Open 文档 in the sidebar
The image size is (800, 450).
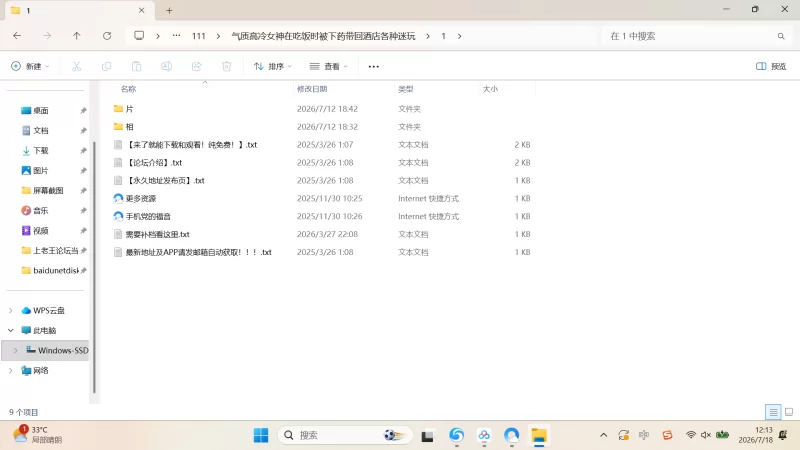41,131
